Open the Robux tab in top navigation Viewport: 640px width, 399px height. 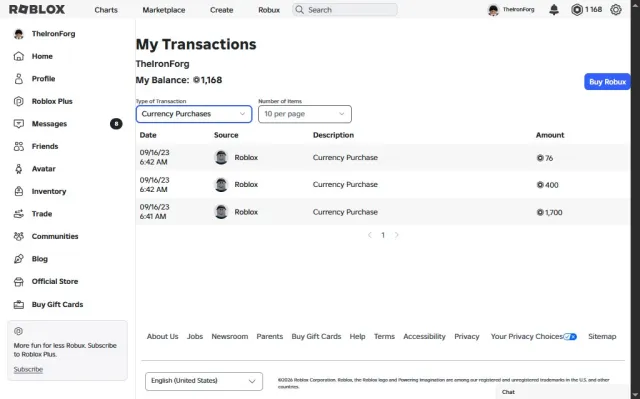[269, 10]
